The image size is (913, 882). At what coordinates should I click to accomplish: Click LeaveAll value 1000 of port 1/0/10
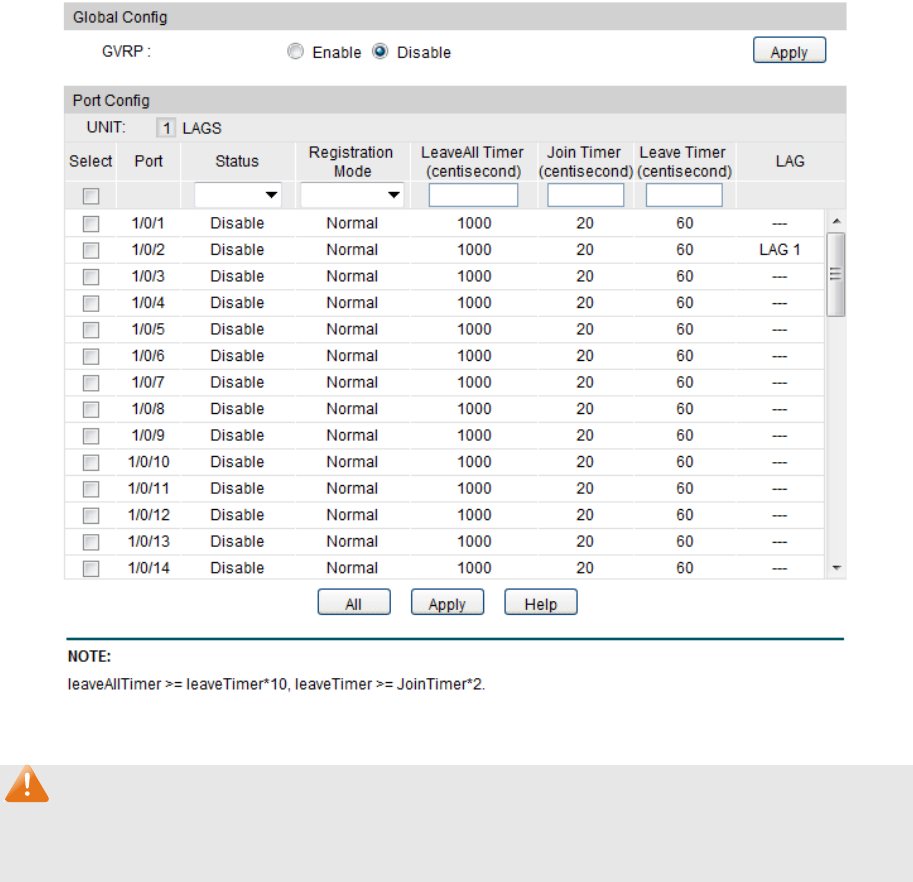[474, 462]
